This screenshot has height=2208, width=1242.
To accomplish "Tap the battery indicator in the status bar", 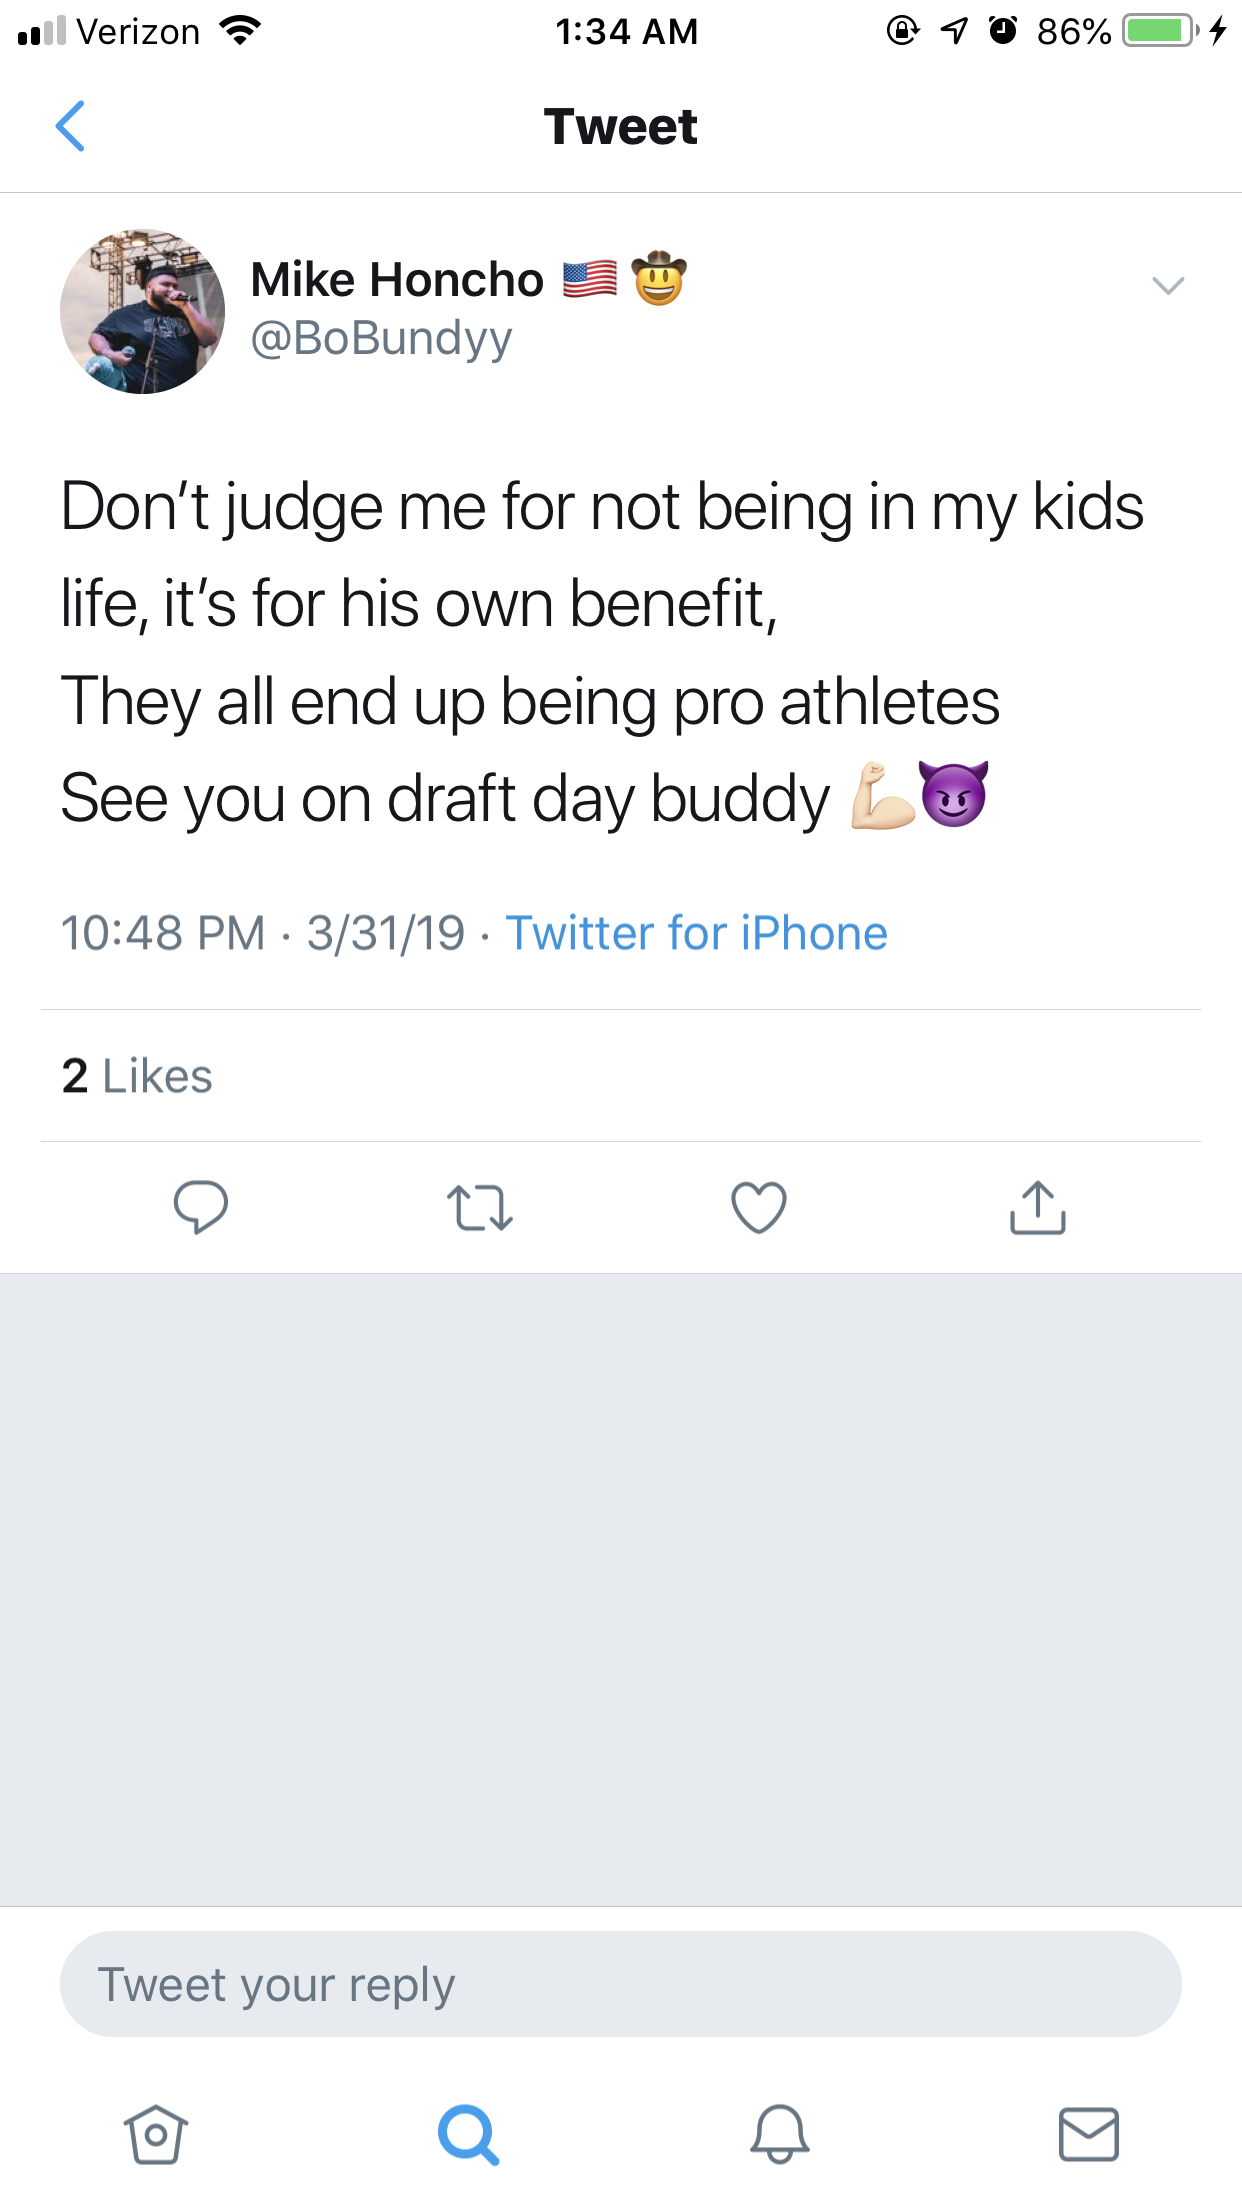I will click(x=1158, y=31).
